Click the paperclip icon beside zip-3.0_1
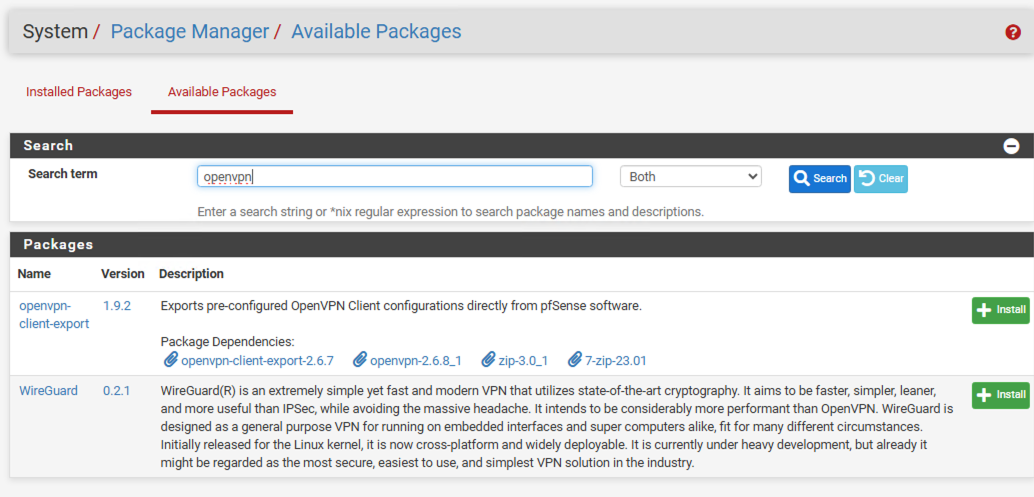The height and width of the screenshot is (497, 1034). point(488,360)
